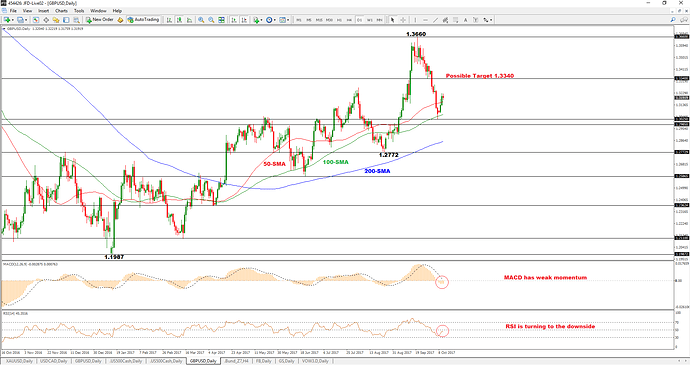Select the standard arrow cursor tool
Screen dimensions: 690x365
point(393,20)
